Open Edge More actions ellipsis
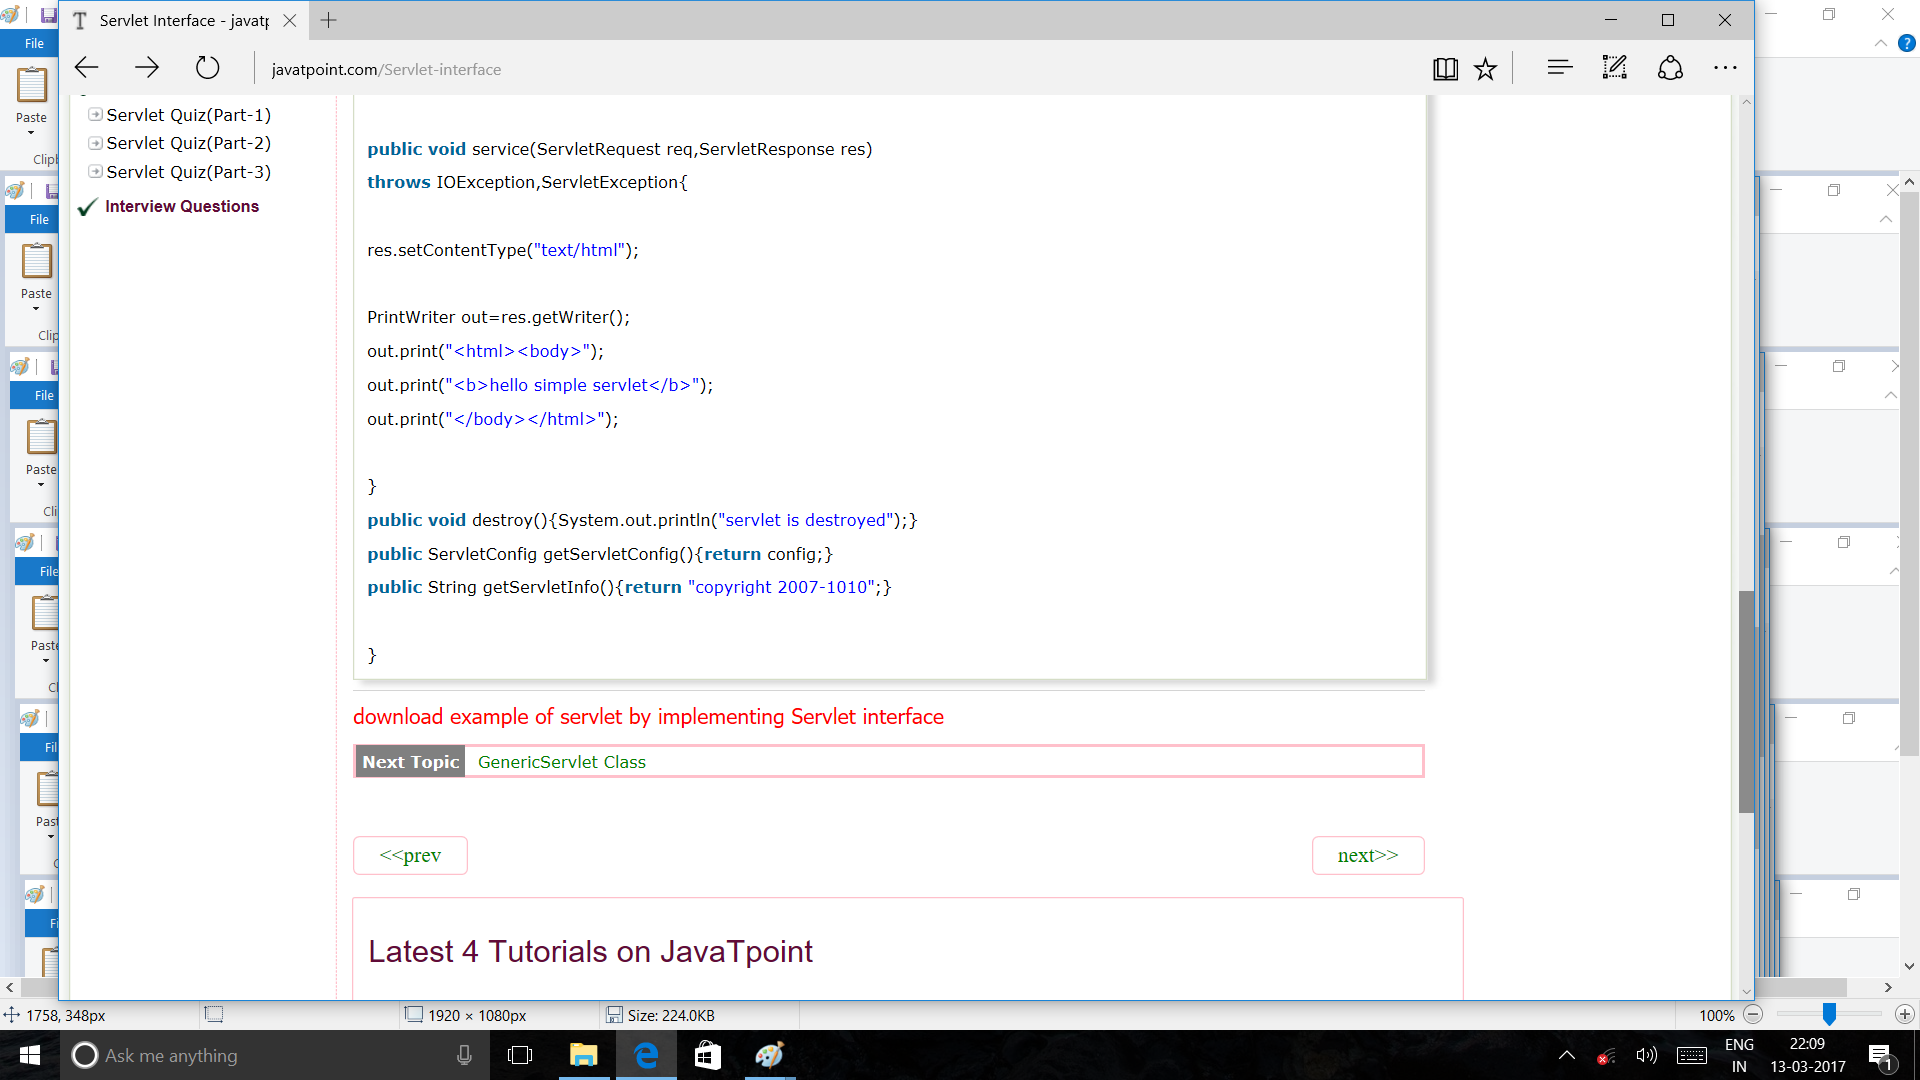Screen dimensions: 1920x1080 [x=1725, y=68]
